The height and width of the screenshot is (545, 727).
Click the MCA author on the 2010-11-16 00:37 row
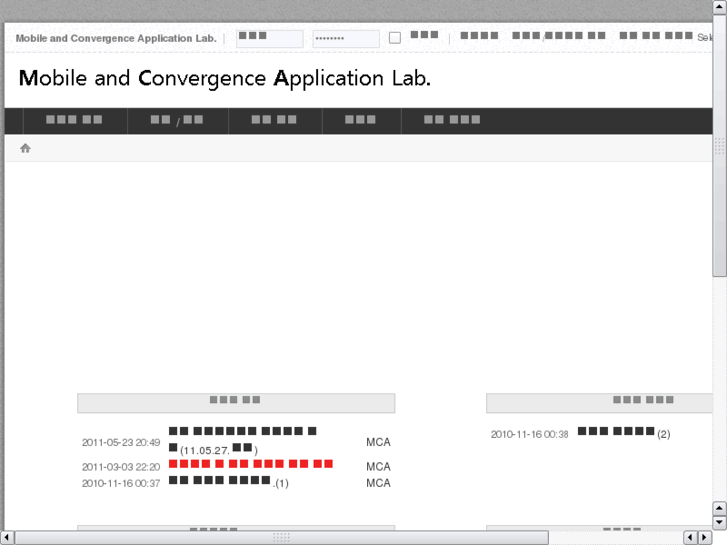tap(378, 483)
